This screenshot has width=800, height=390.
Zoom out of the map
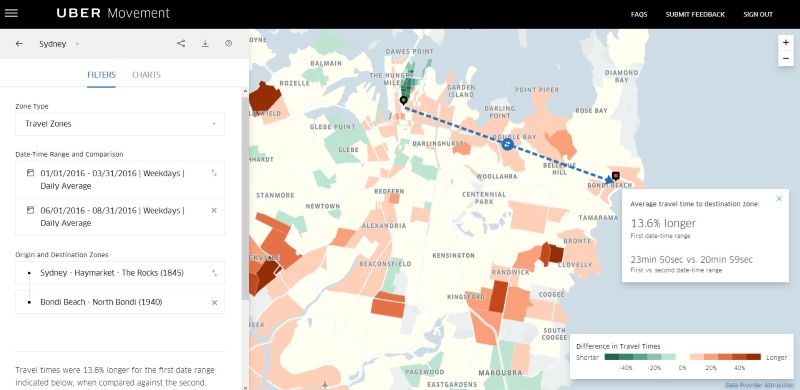(786, 59)
